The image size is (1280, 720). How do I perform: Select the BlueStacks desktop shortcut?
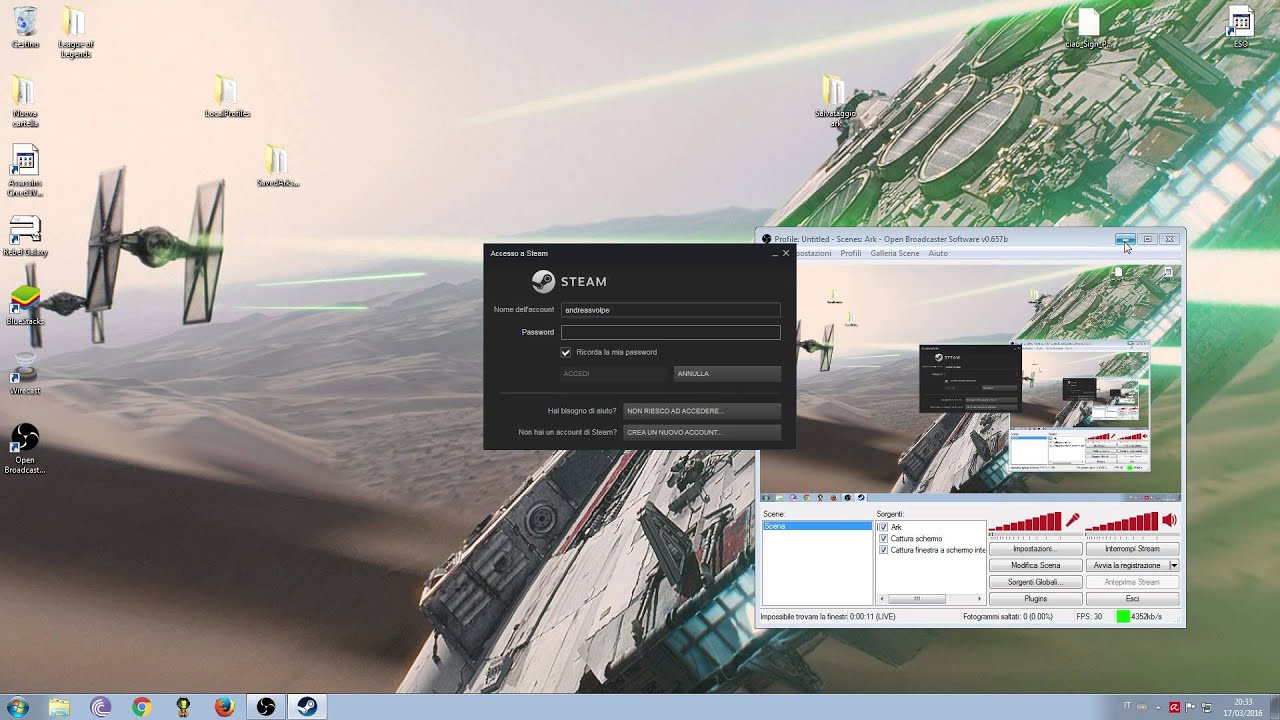25,305
